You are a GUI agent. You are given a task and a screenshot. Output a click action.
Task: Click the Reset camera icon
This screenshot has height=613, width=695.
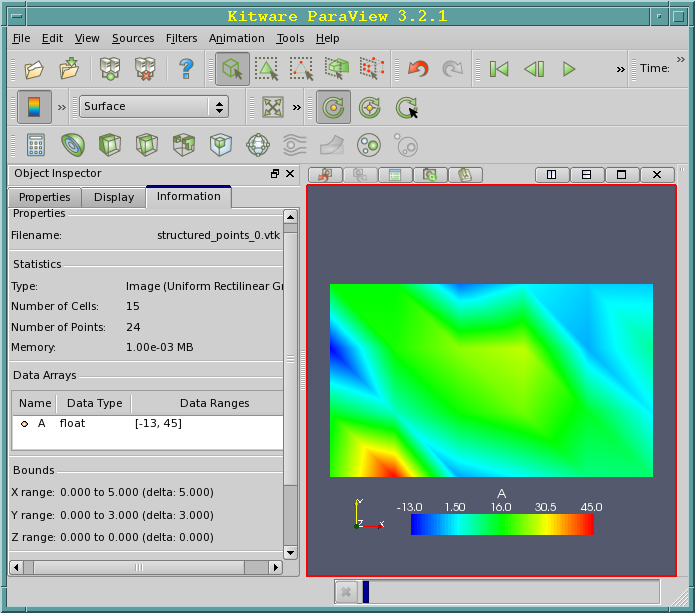click(x=272, y=107)
